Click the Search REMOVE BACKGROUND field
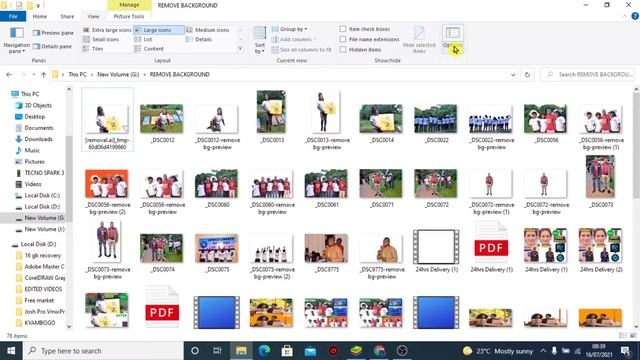The width and height of the screenshot is (640, 360). 588,74
